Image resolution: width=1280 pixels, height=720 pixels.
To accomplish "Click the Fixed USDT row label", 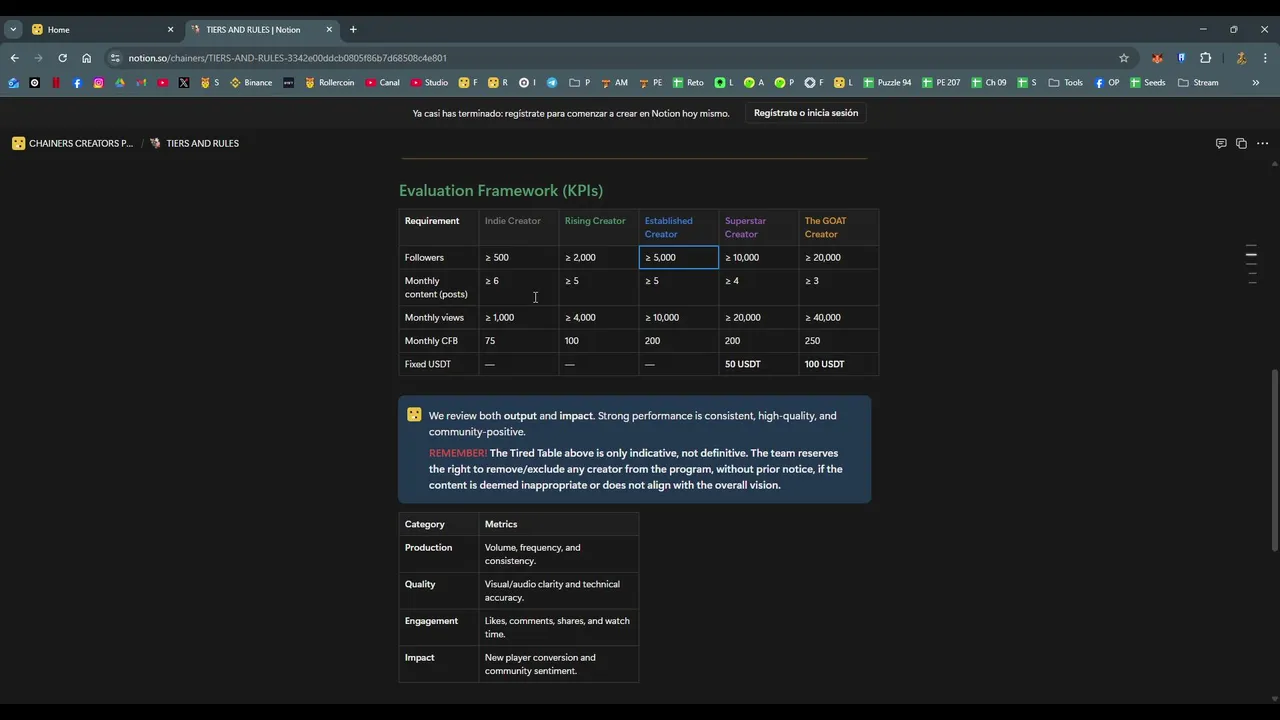I will (438, 364).
